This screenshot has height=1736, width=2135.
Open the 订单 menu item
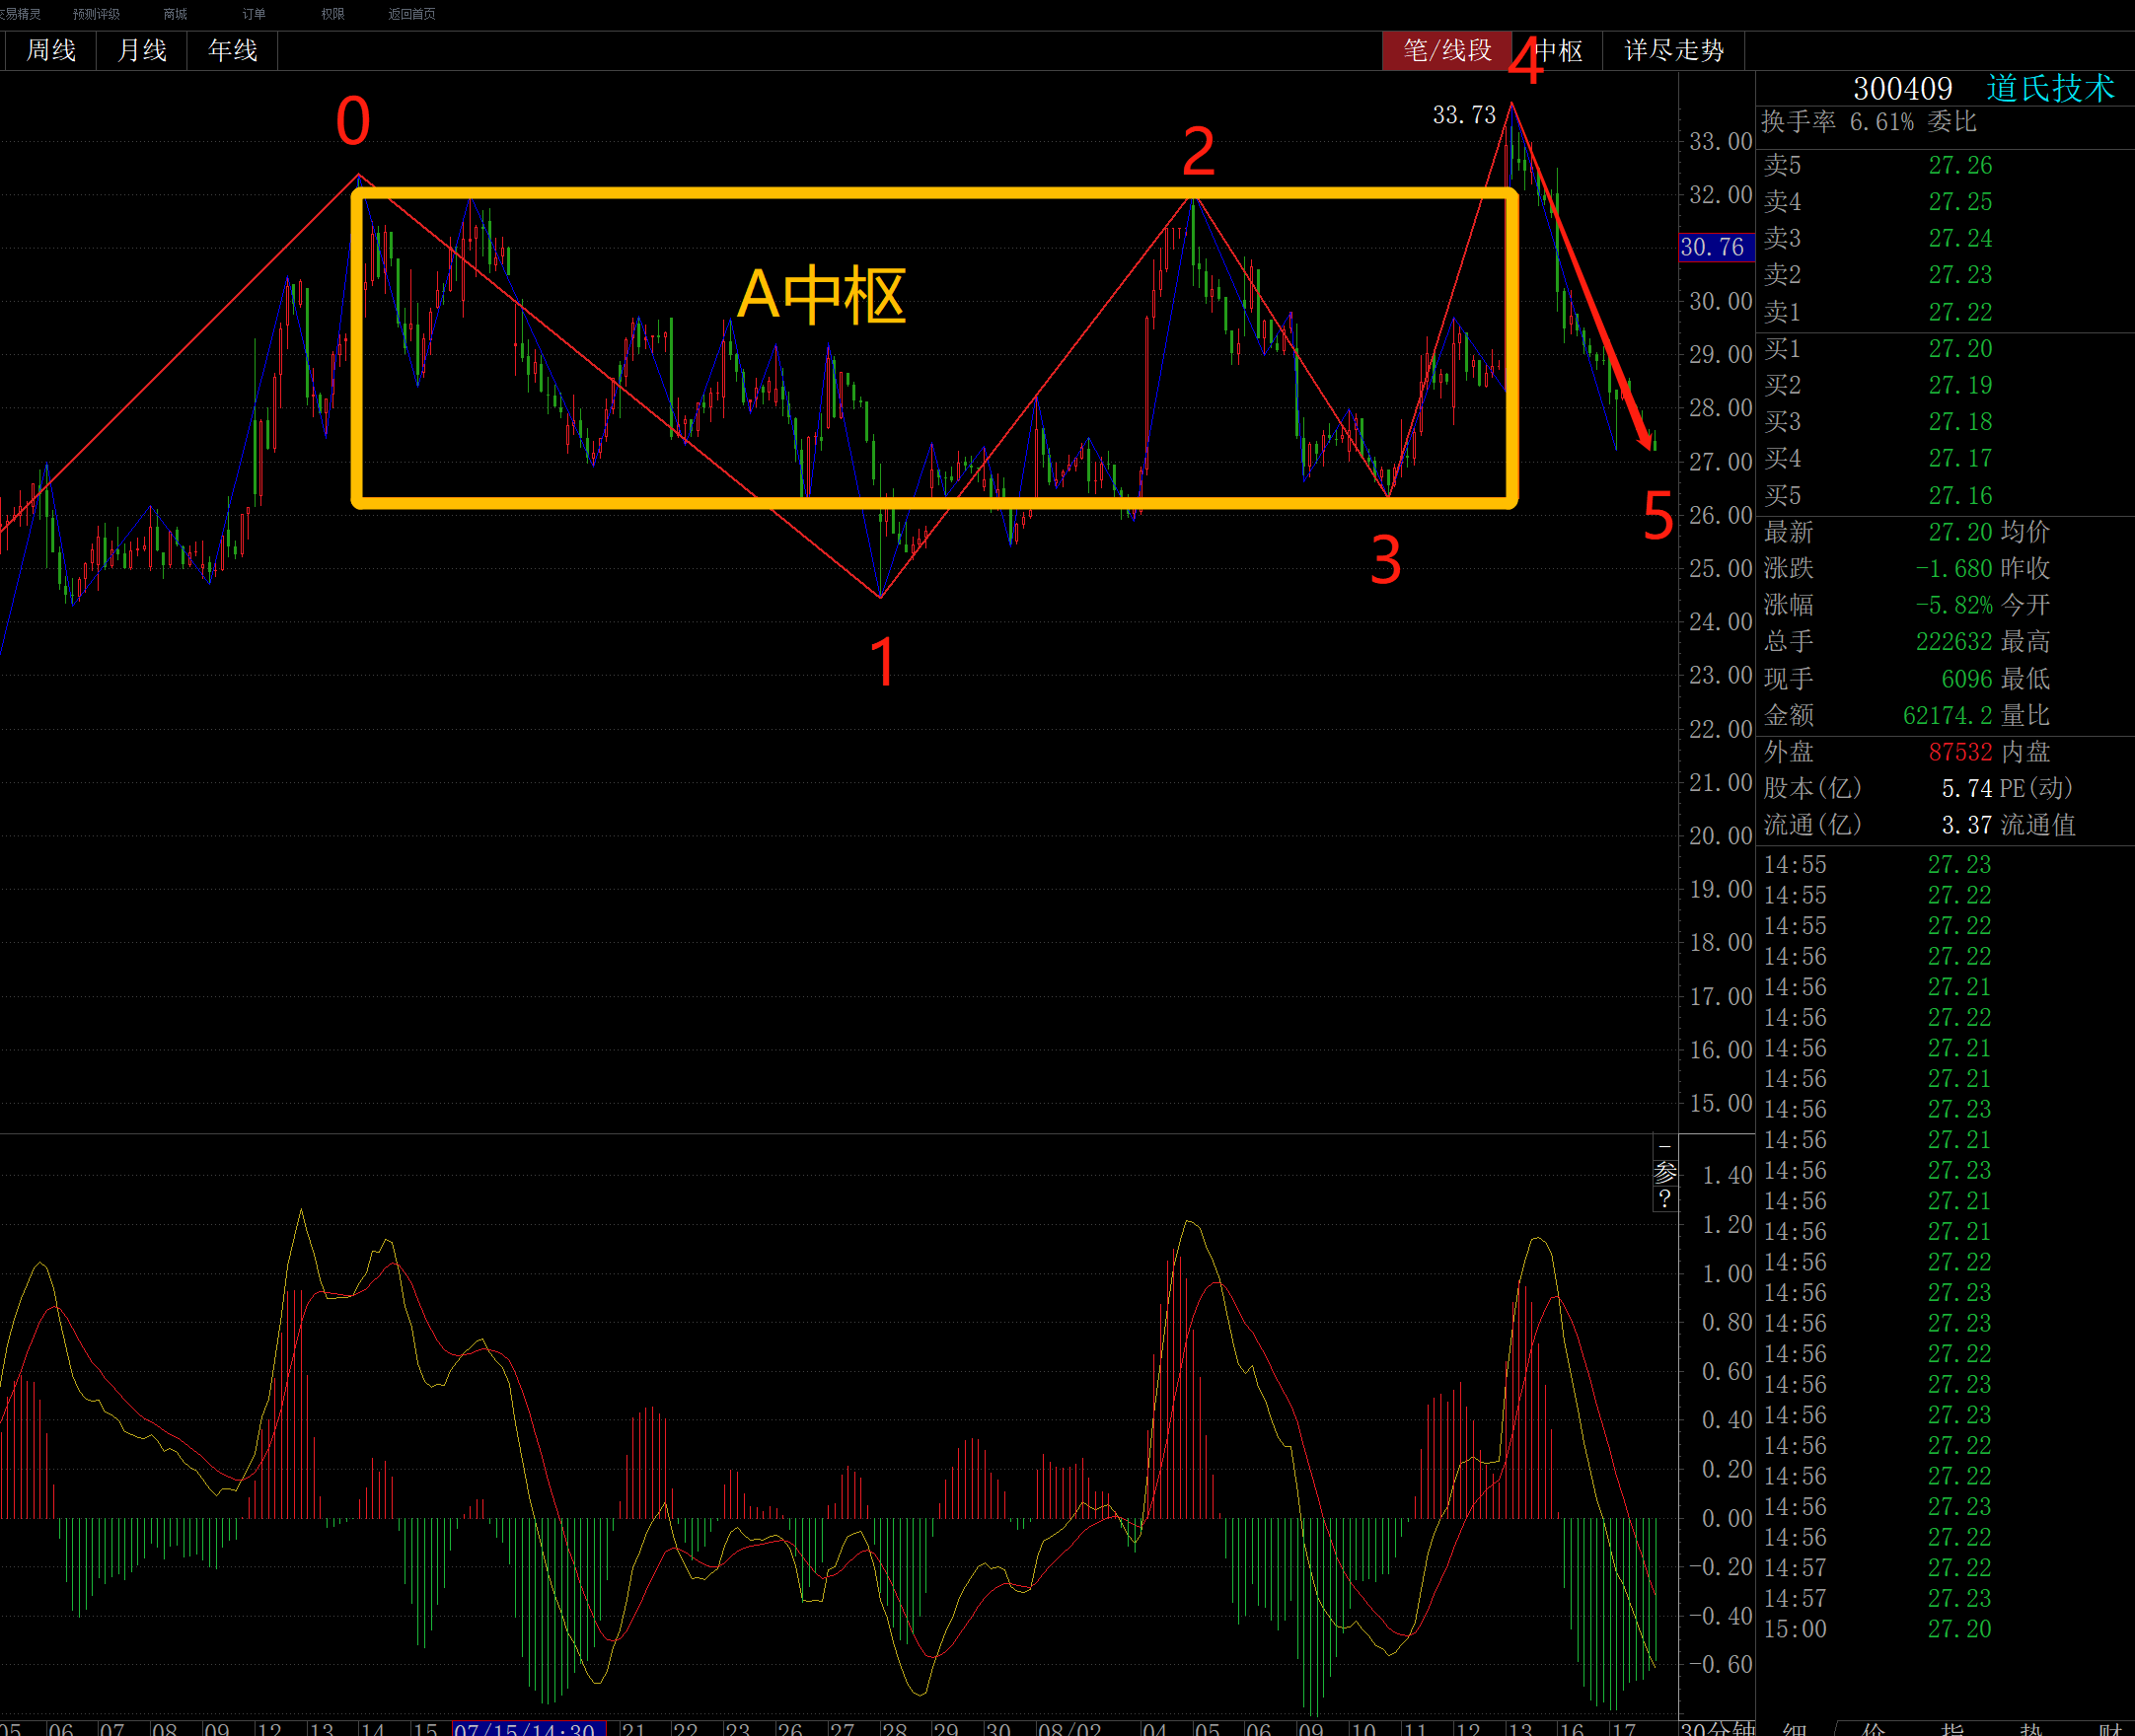click(x=254, y=14)
